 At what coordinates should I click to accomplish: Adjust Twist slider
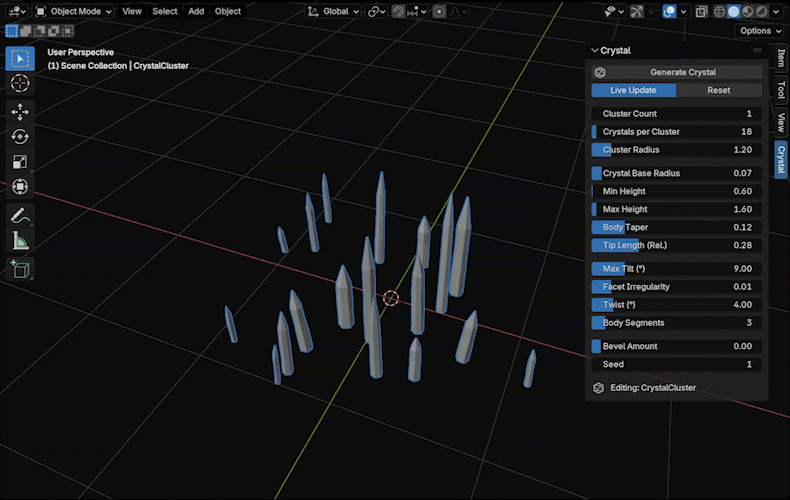point(677,304)
